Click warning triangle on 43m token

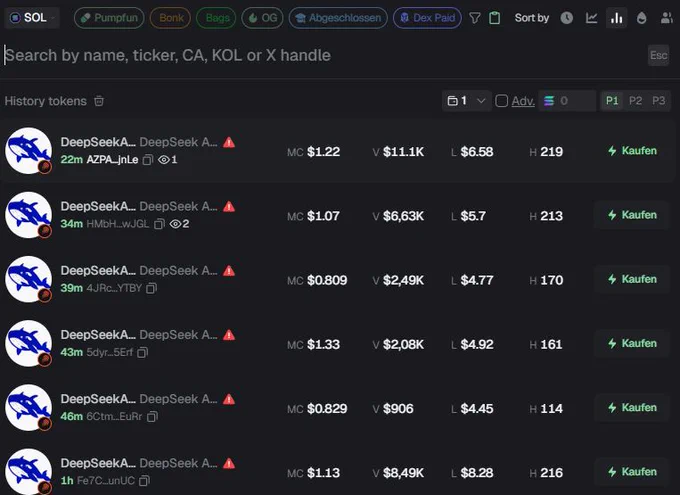point(229,335)
